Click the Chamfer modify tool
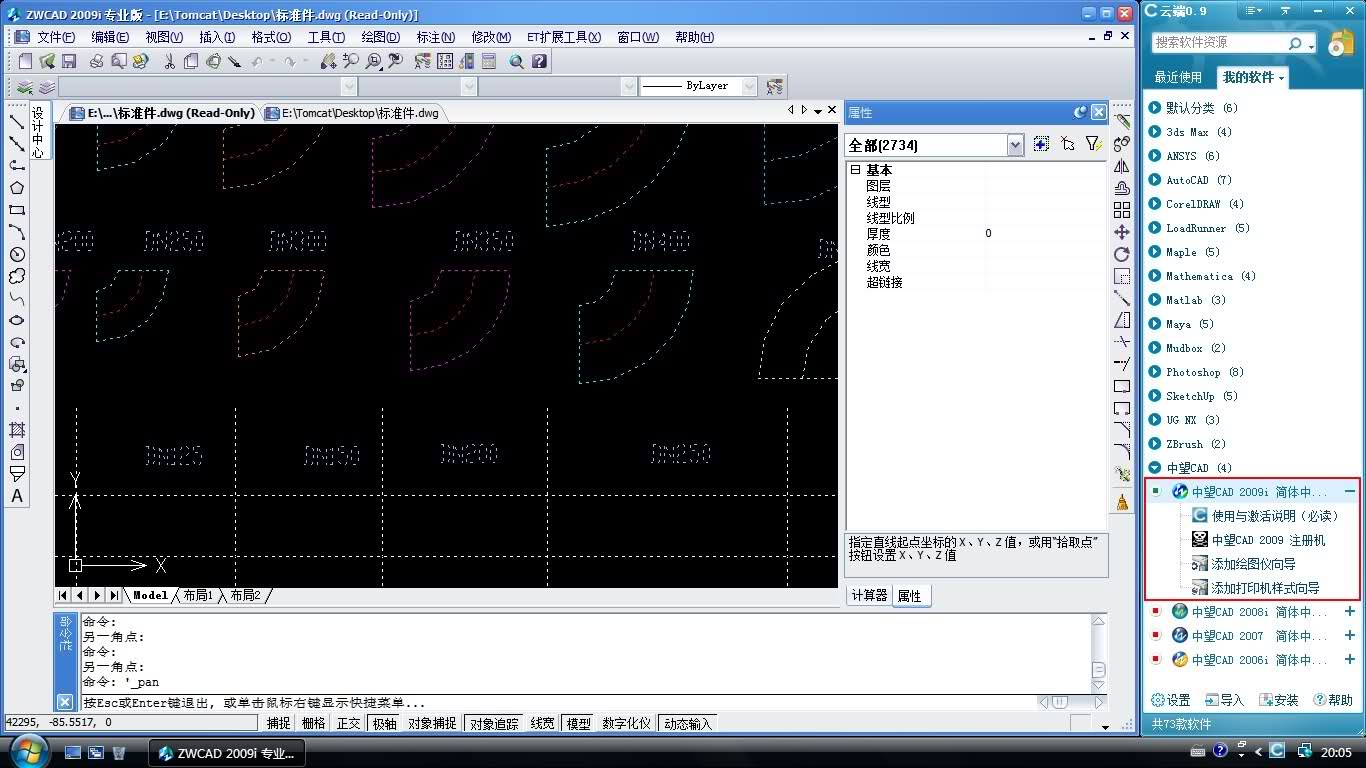1366x768 pixels. (x=1122, y=430)
